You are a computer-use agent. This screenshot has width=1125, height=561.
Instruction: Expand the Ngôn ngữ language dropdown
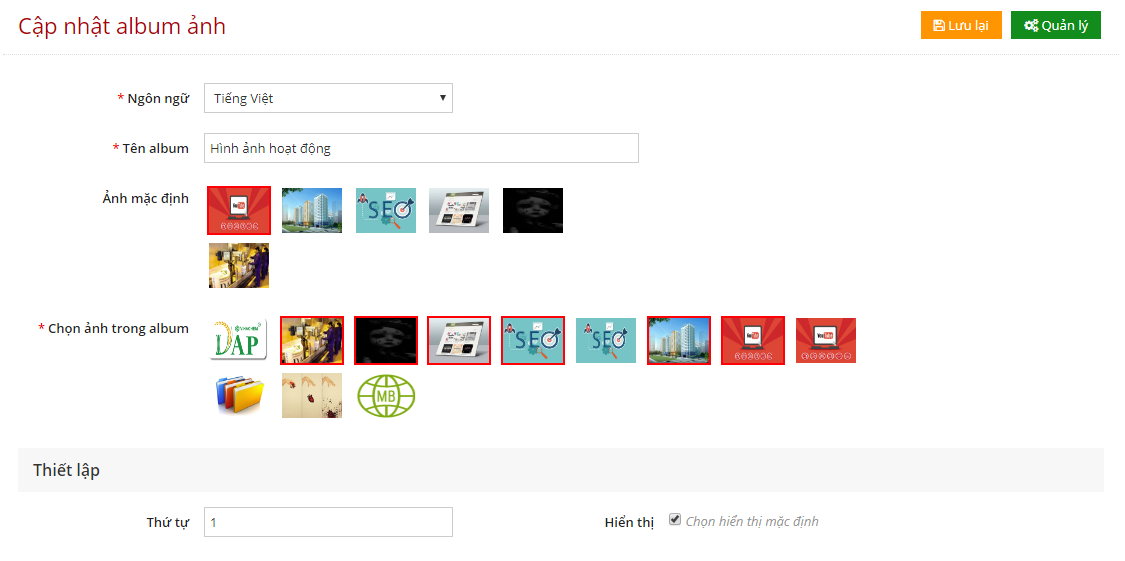pyautogui.click(x=328, y=98)
